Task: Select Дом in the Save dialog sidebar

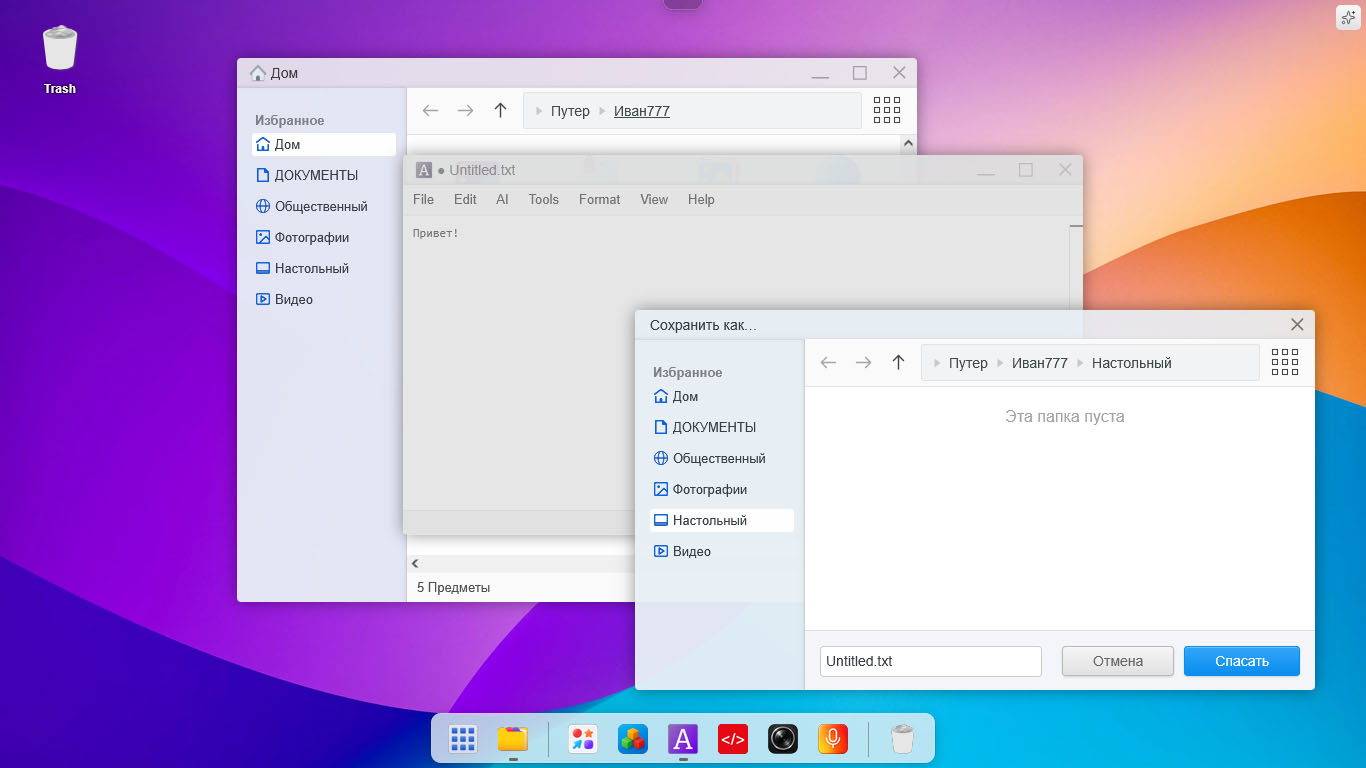Action: [x=722, y=396]
